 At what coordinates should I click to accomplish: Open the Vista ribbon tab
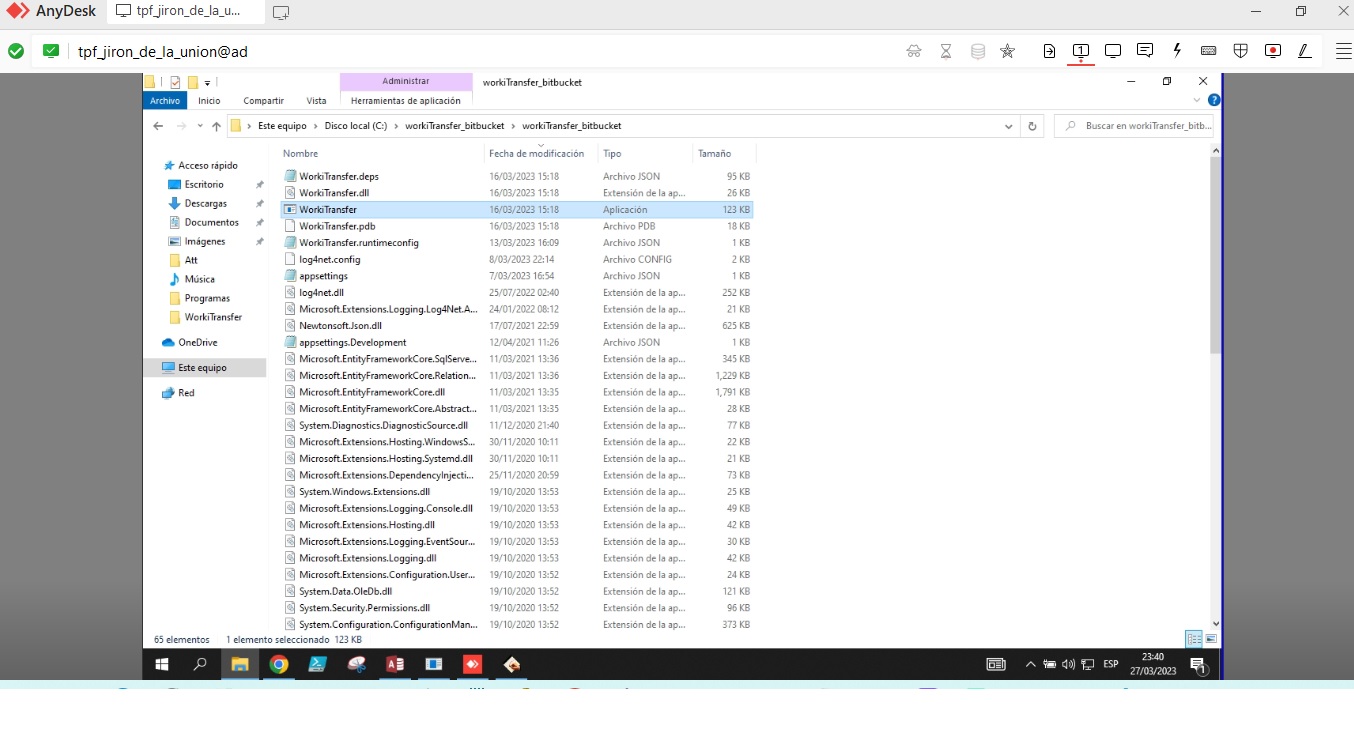click(x=316, y=100)
